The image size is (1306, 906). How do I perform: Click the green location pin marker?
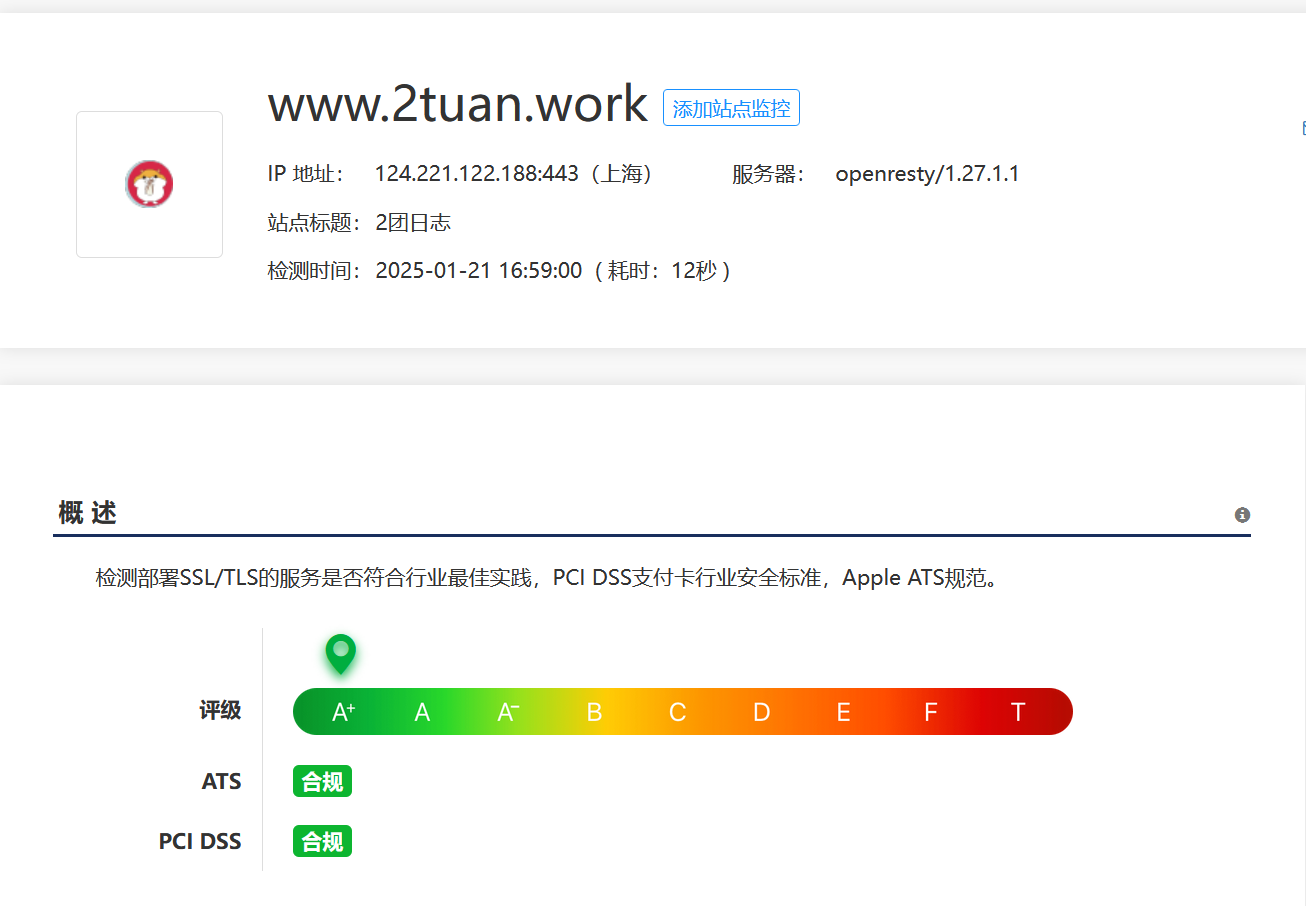click(x=341, y=654)
